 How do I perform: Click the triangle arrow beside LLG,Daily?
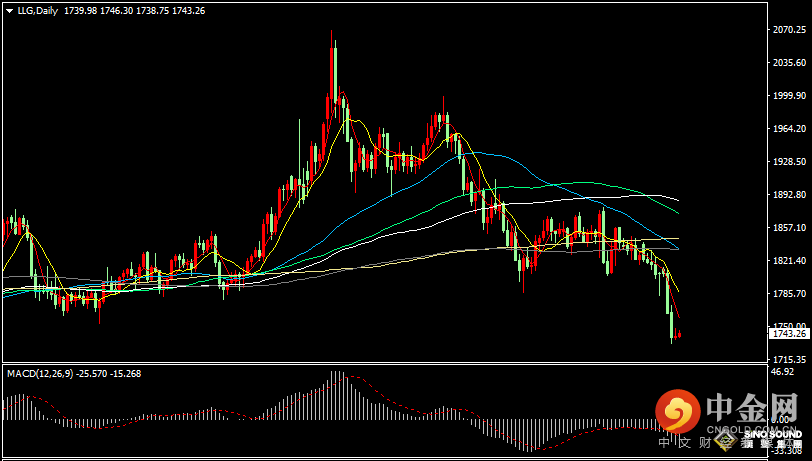pos(8,9)
